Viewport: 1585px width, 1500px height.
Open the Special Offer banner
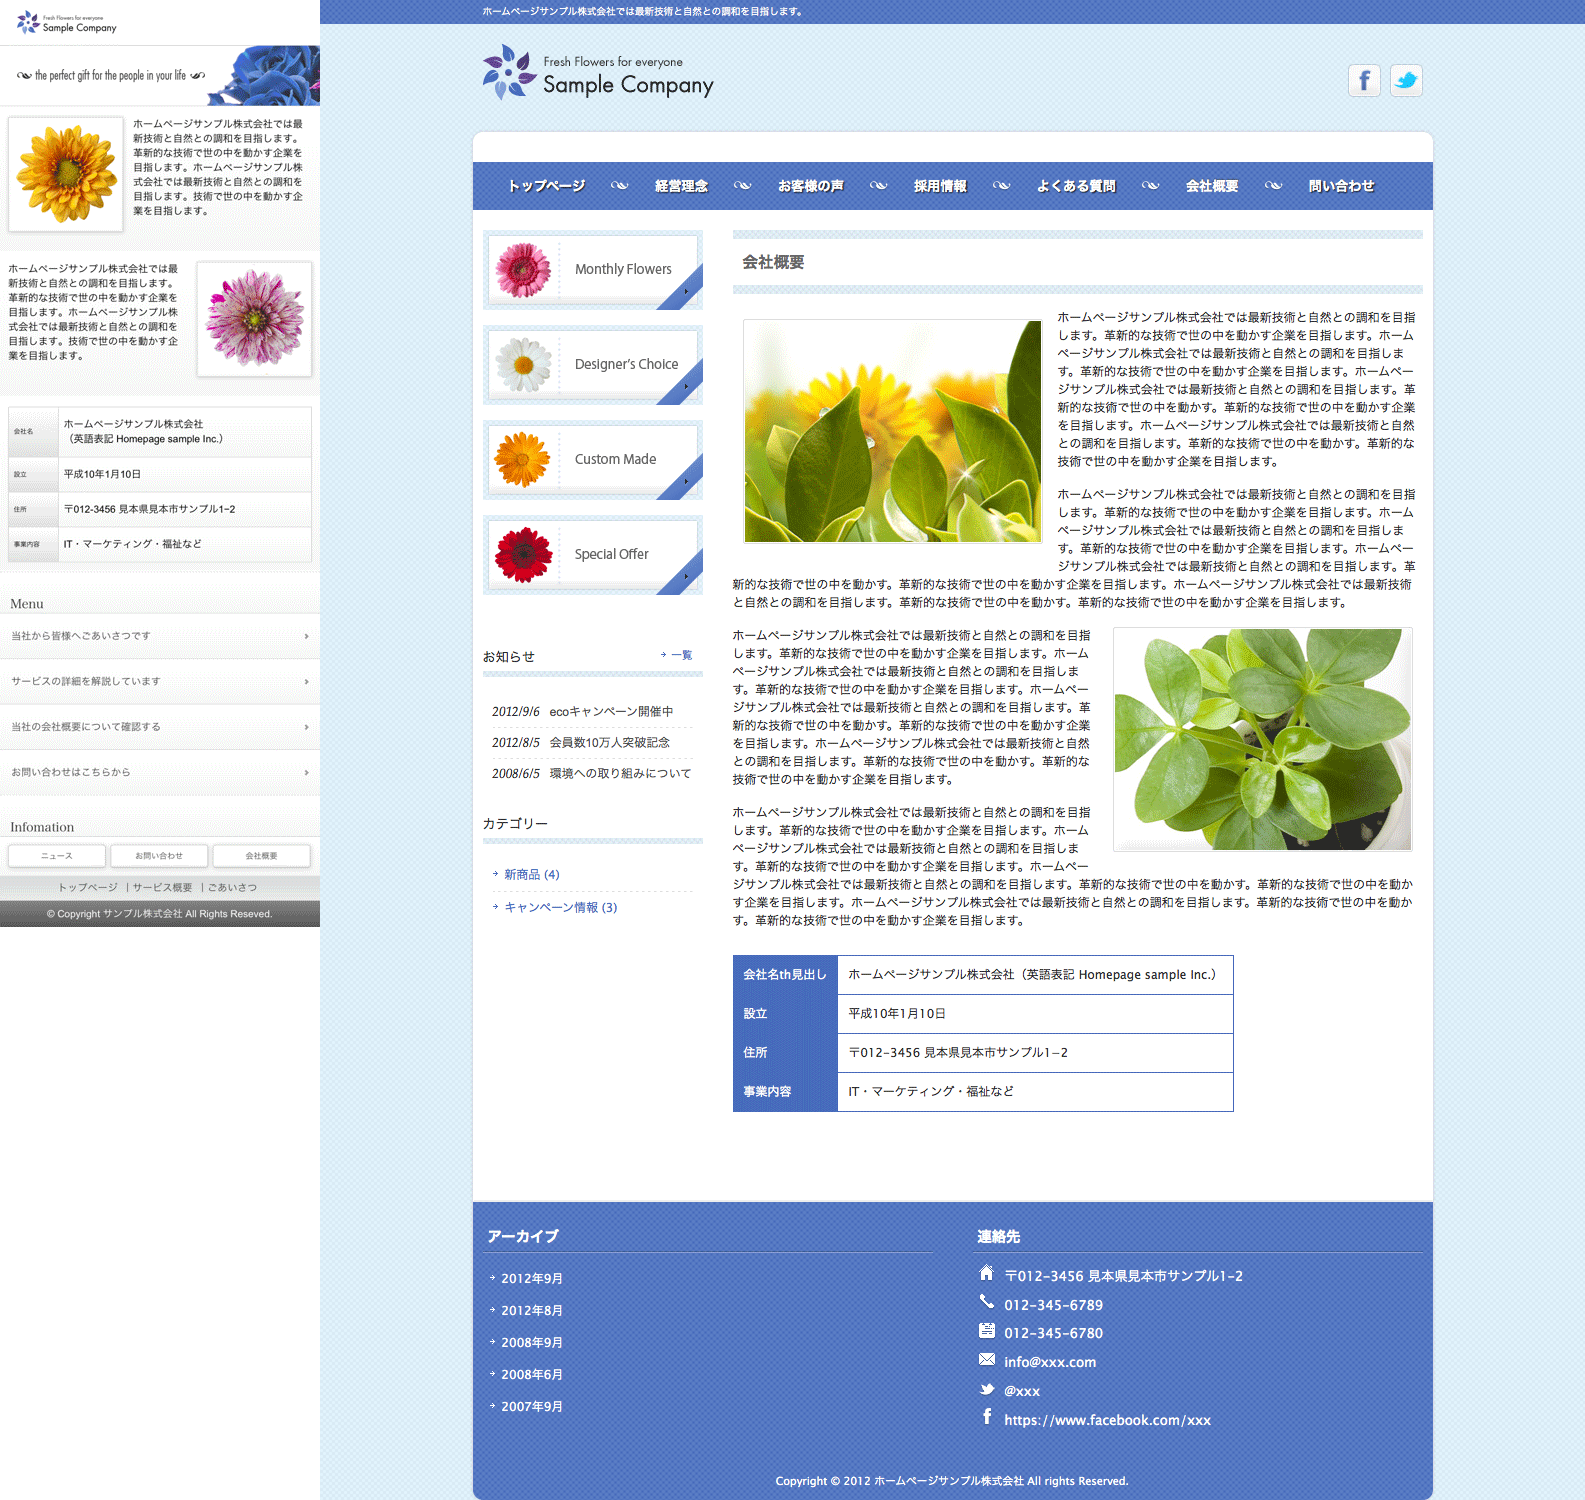click(x=593, y=555)
